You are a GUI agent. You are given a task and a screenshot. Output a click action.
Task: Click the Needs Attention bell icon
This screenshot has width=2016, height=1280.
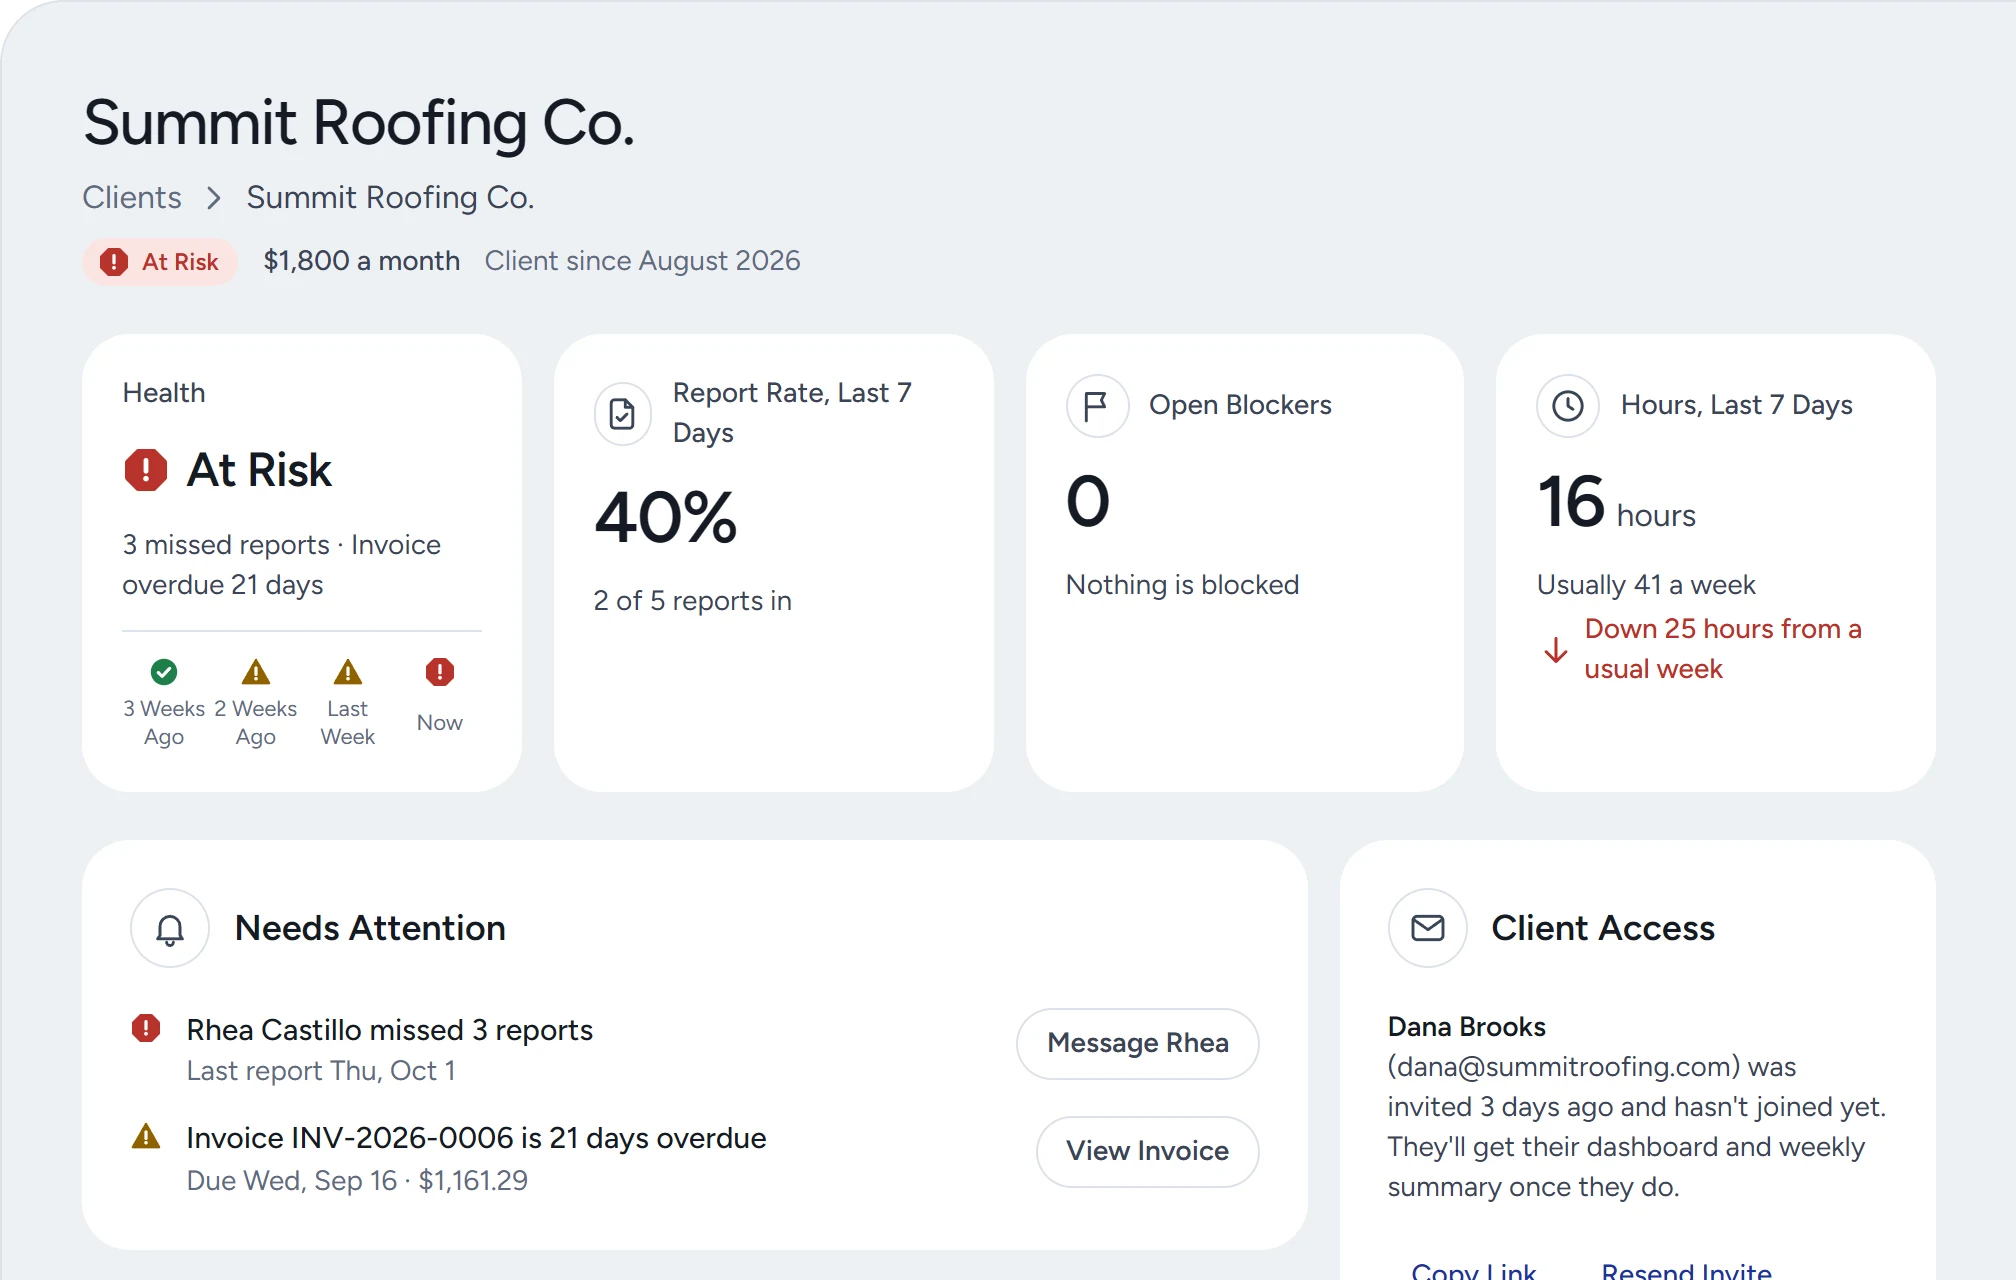(170, 928)
